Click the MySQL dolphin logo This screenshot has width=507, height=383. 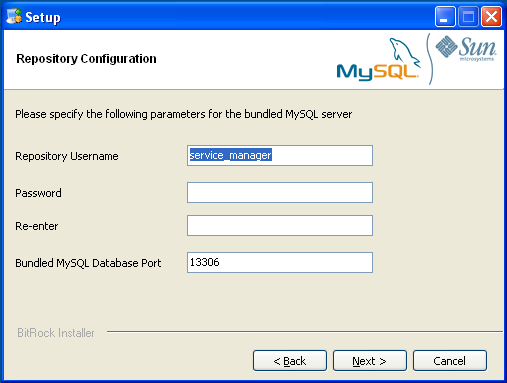coord(379,59)
